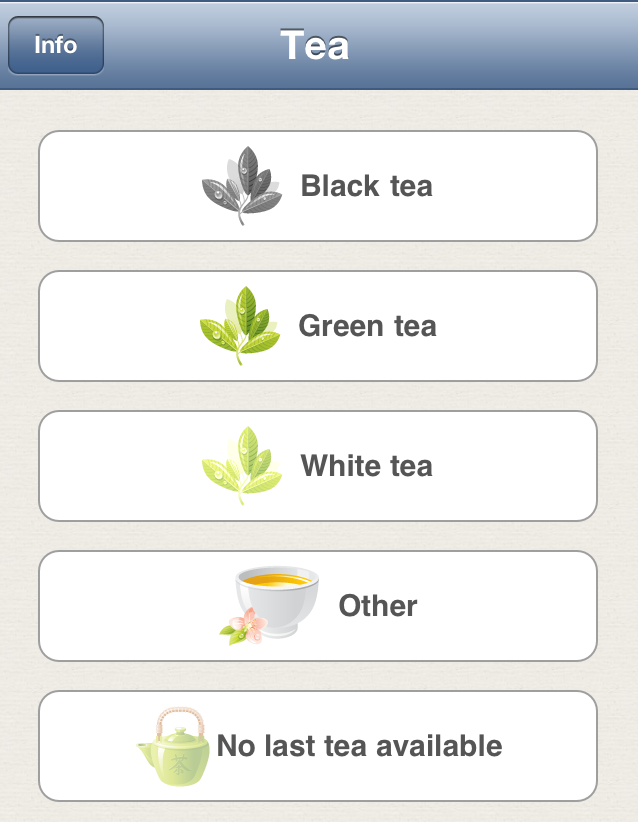Choose the Green tea option
The image size is (638, 822).
(x=318, y=326)
